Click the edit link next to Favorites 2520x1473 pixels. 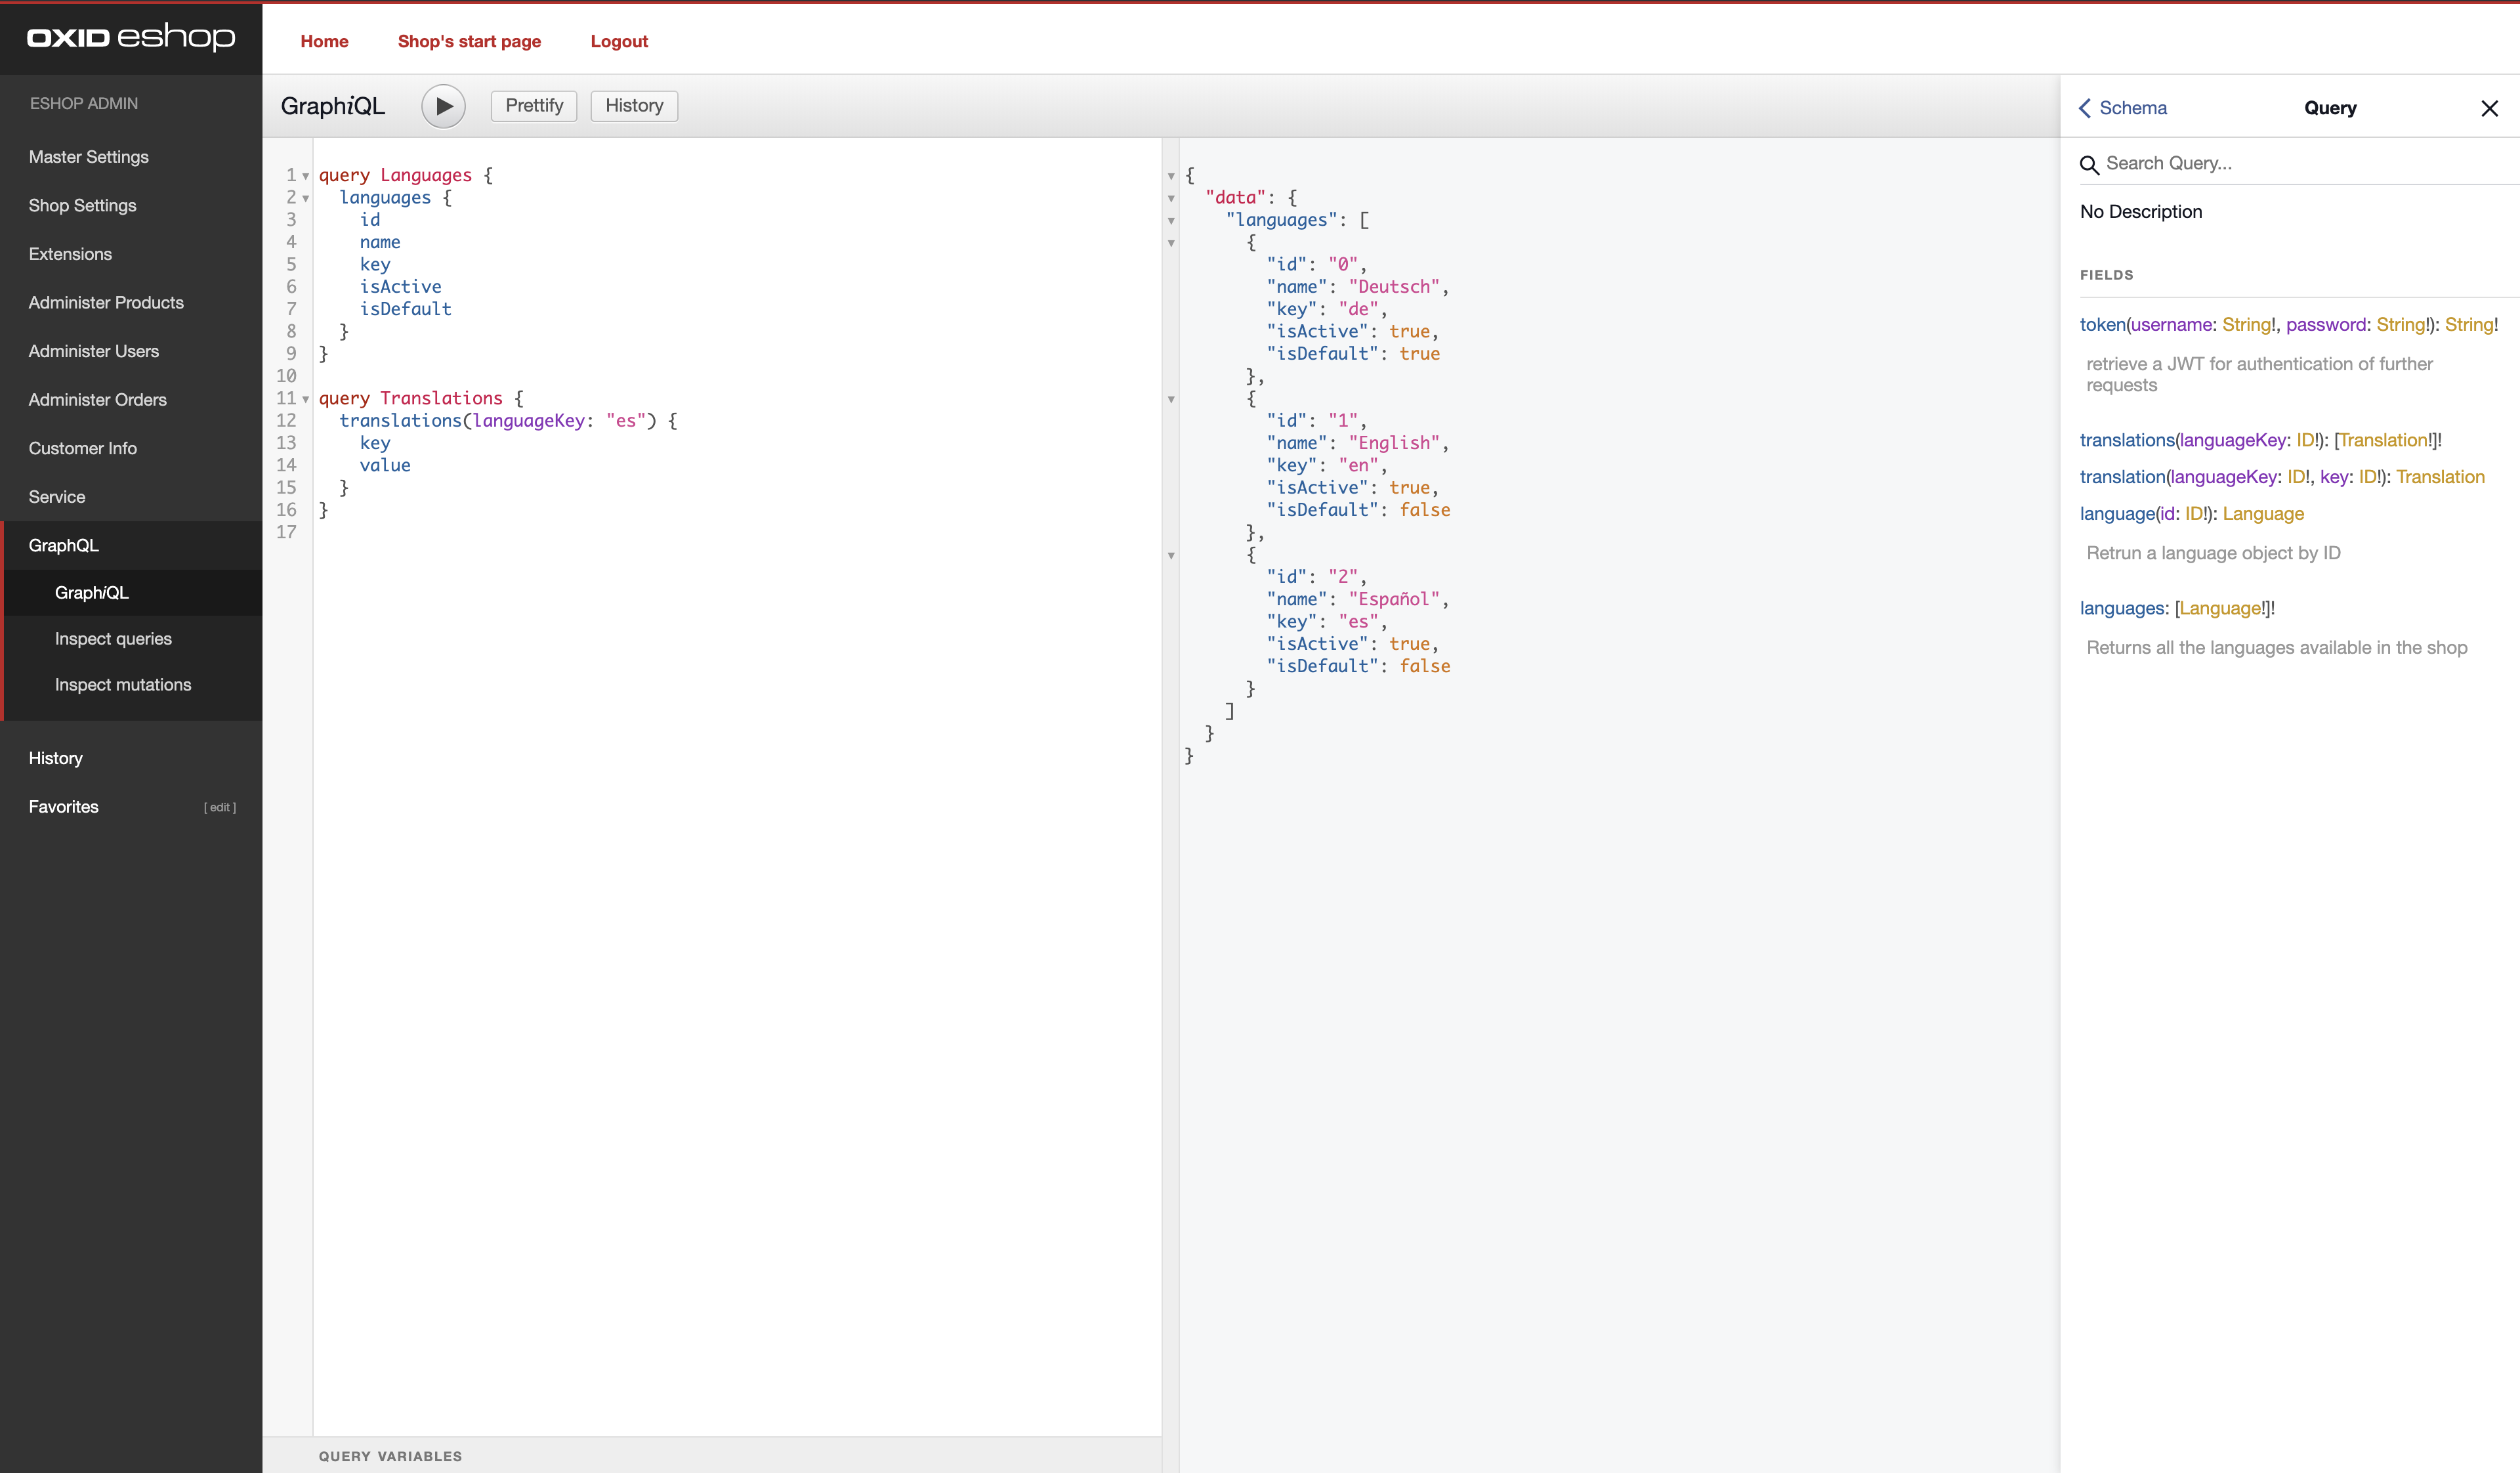(219, 807)
